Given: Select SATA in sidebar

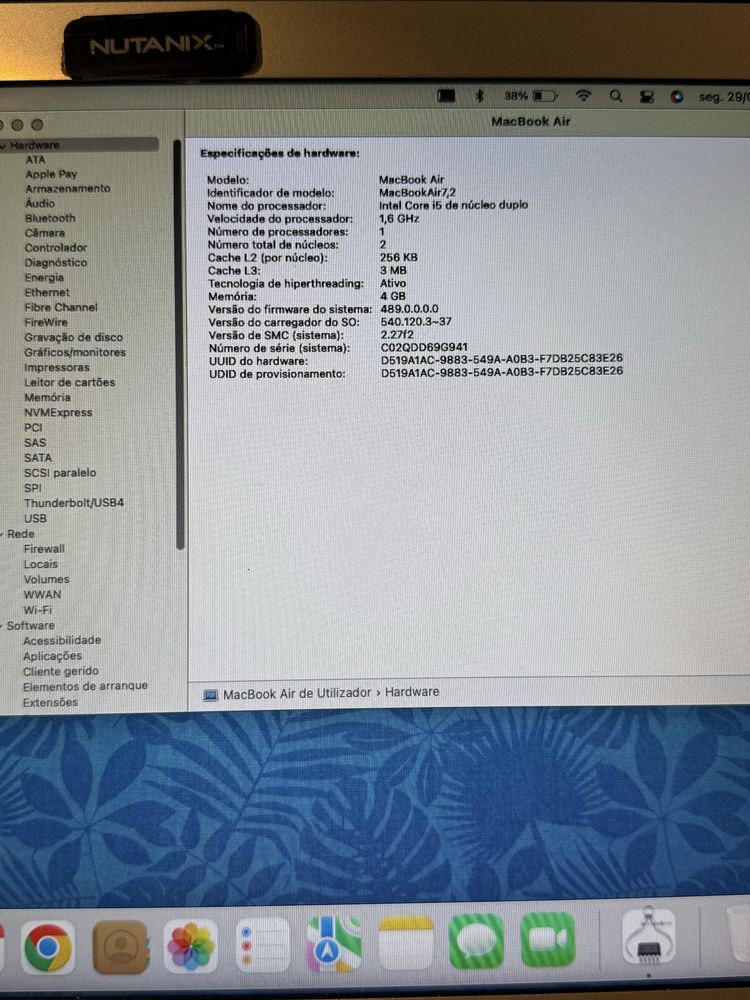Looking at the screenshot, I should pos(38,458).
